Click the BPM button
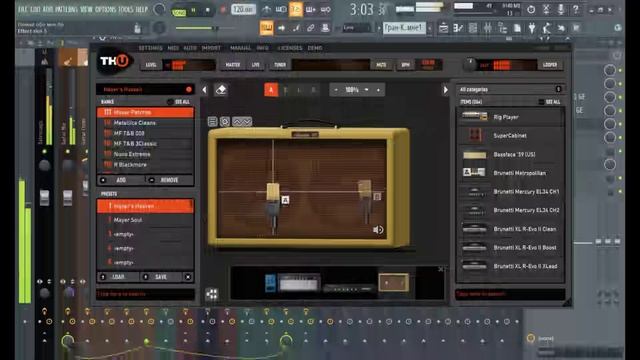 tap(405, 65)
